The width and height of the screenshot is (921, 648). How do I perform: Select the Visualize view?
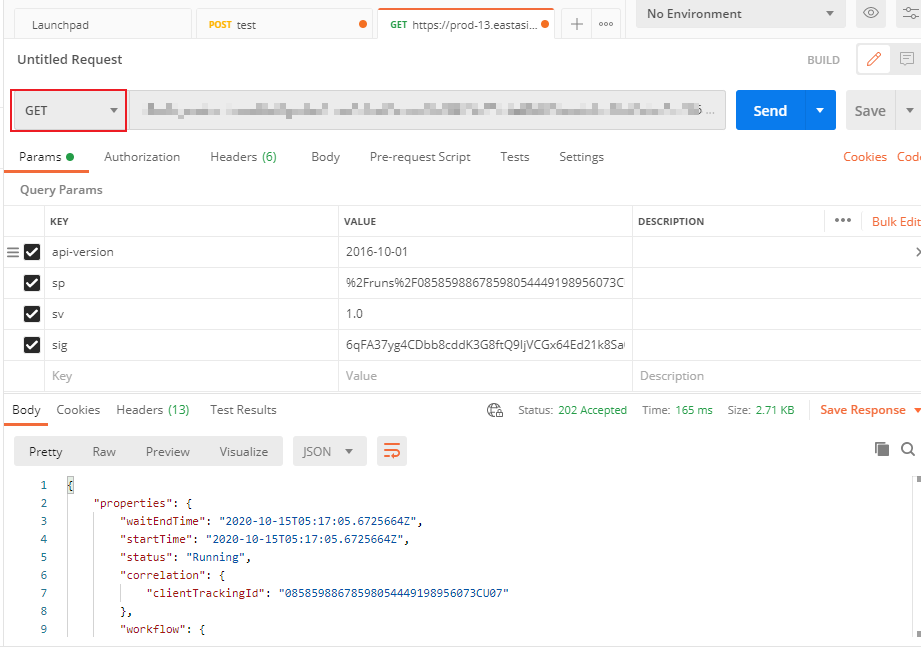pos(244,451)
